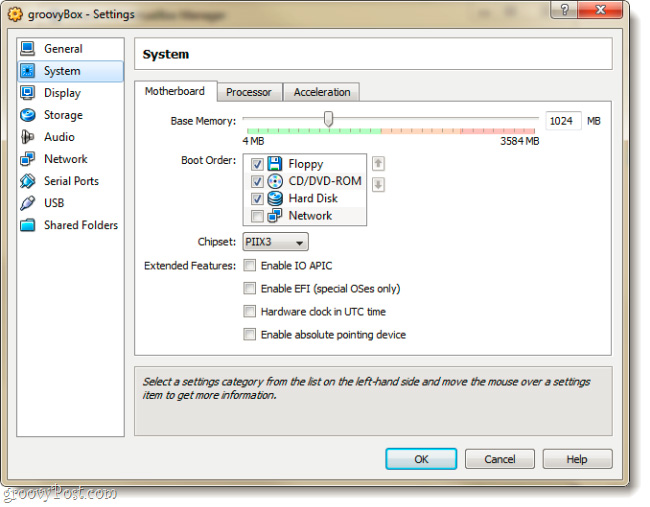
Task: Move boot device down with arrow button
Action: pos(378,184)
